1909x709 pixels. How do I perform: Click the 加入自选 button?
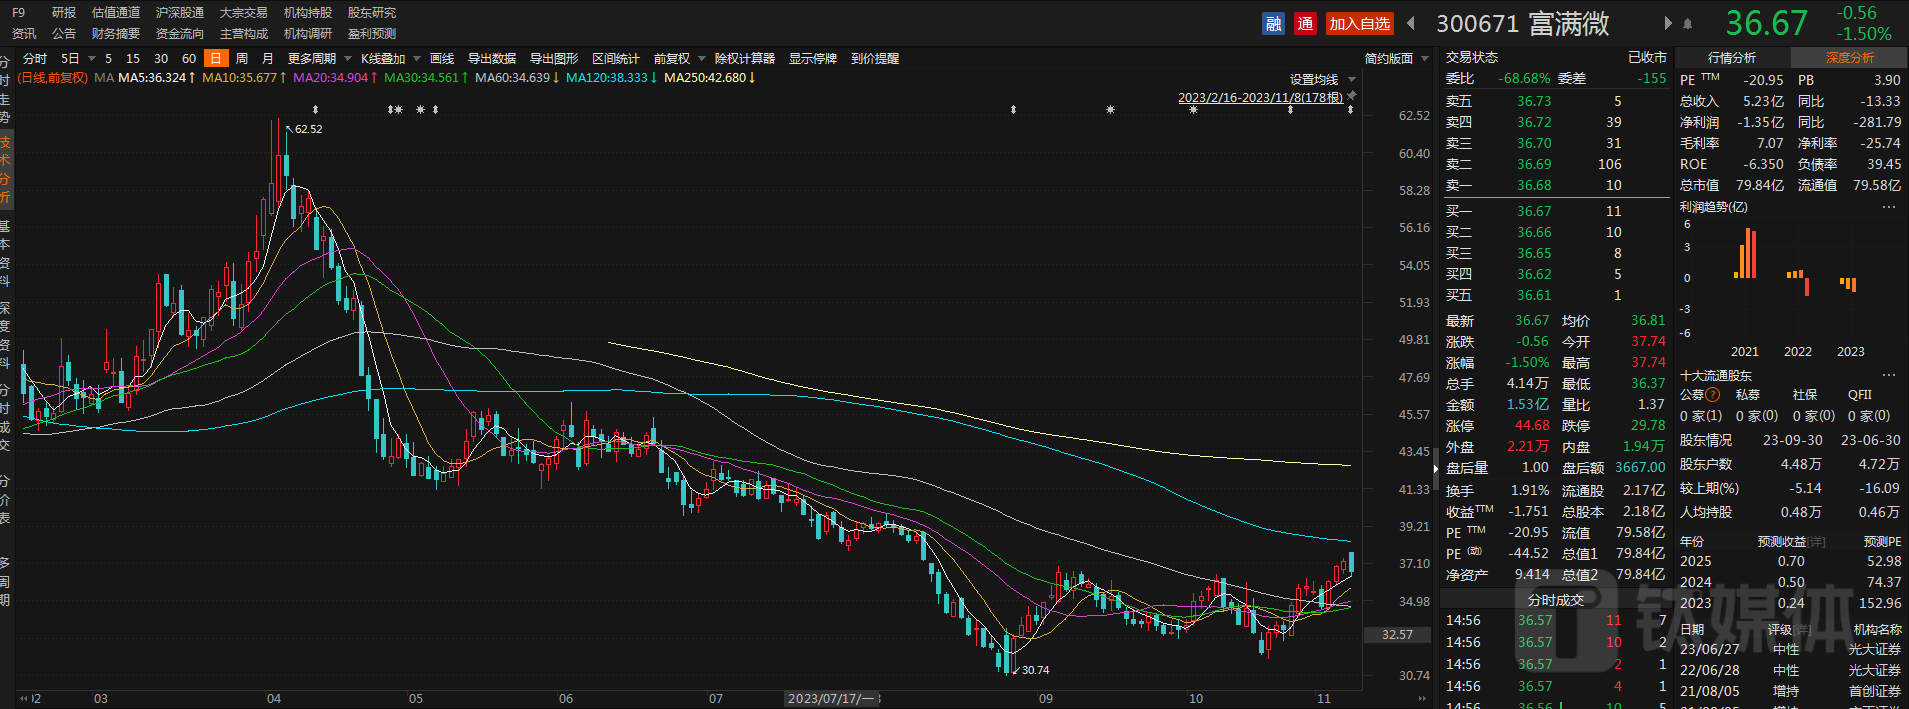pyautogui.click(x=1359, y=24)
